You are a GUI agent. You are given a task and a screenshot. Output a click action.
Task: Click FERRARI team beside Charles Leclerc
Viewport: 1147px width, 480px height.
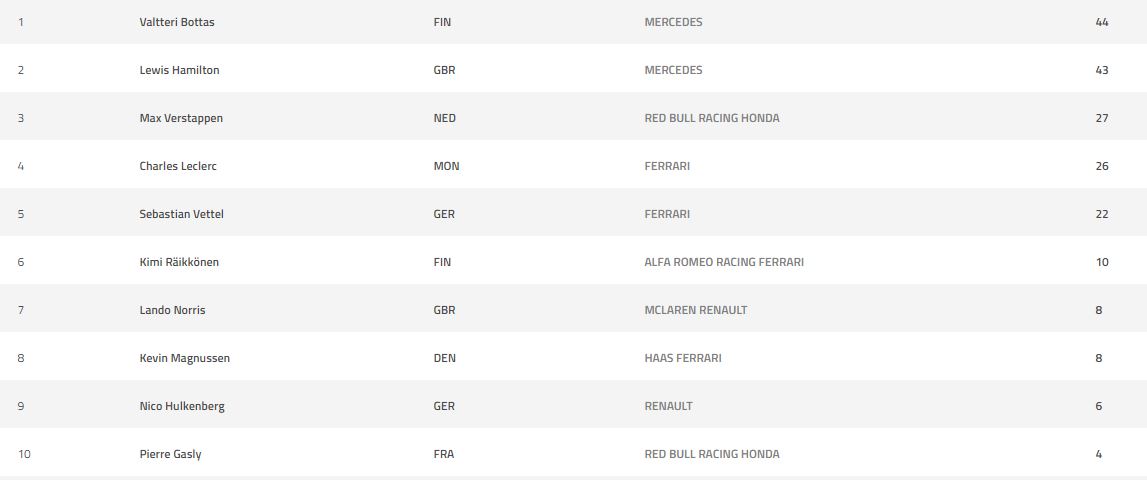[667, 166]
